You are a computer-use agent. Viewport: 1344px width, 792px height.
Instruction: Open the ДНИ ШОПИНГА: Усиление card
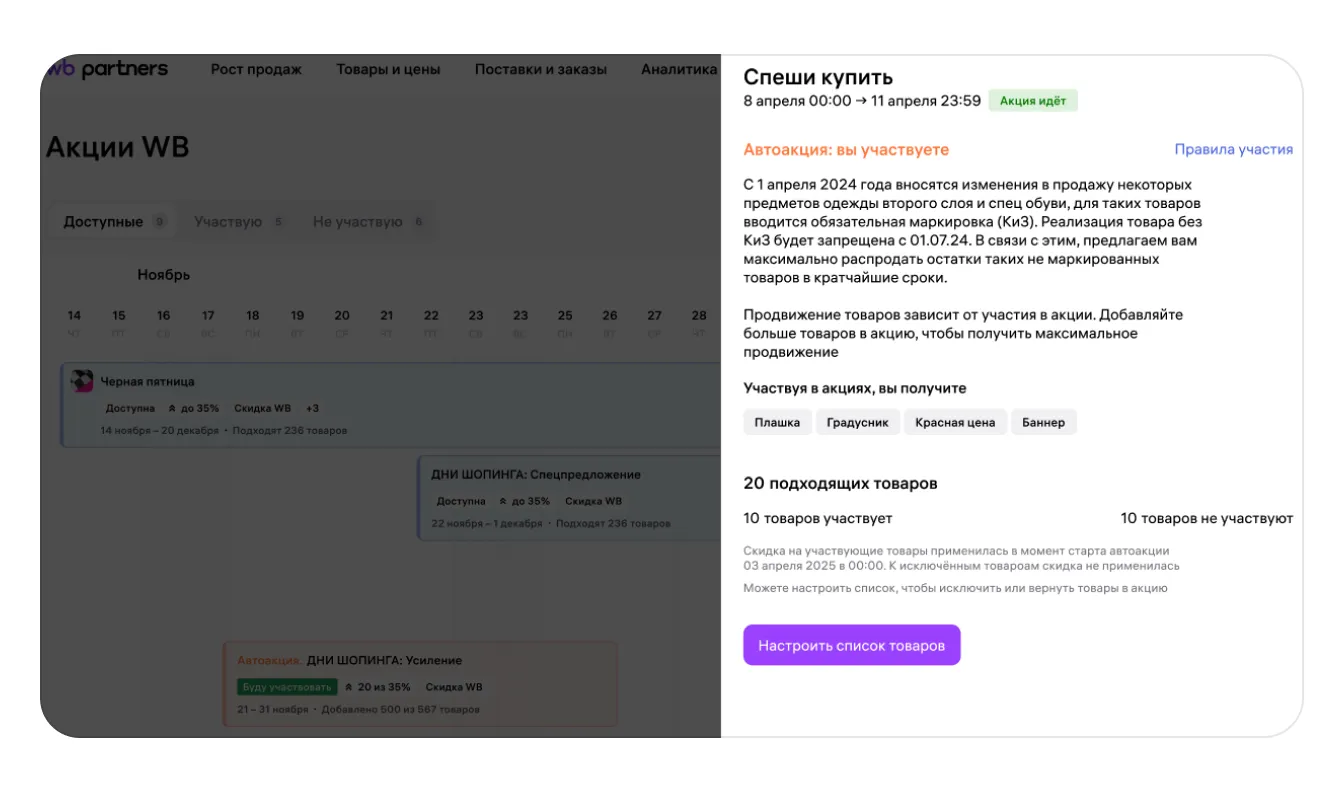pos(420,684)
